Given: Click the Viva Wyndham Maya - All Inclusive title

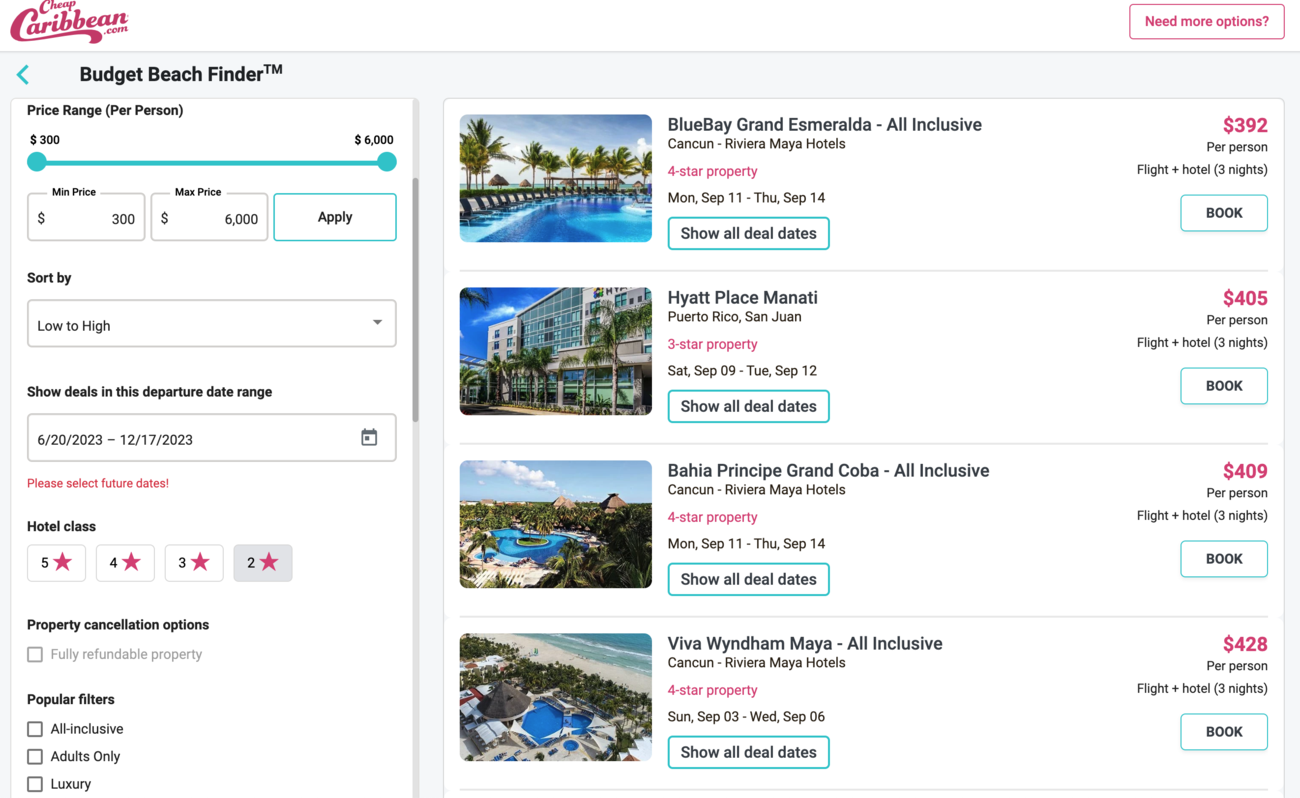Looking at the screenshot, I should click(805, 644).
